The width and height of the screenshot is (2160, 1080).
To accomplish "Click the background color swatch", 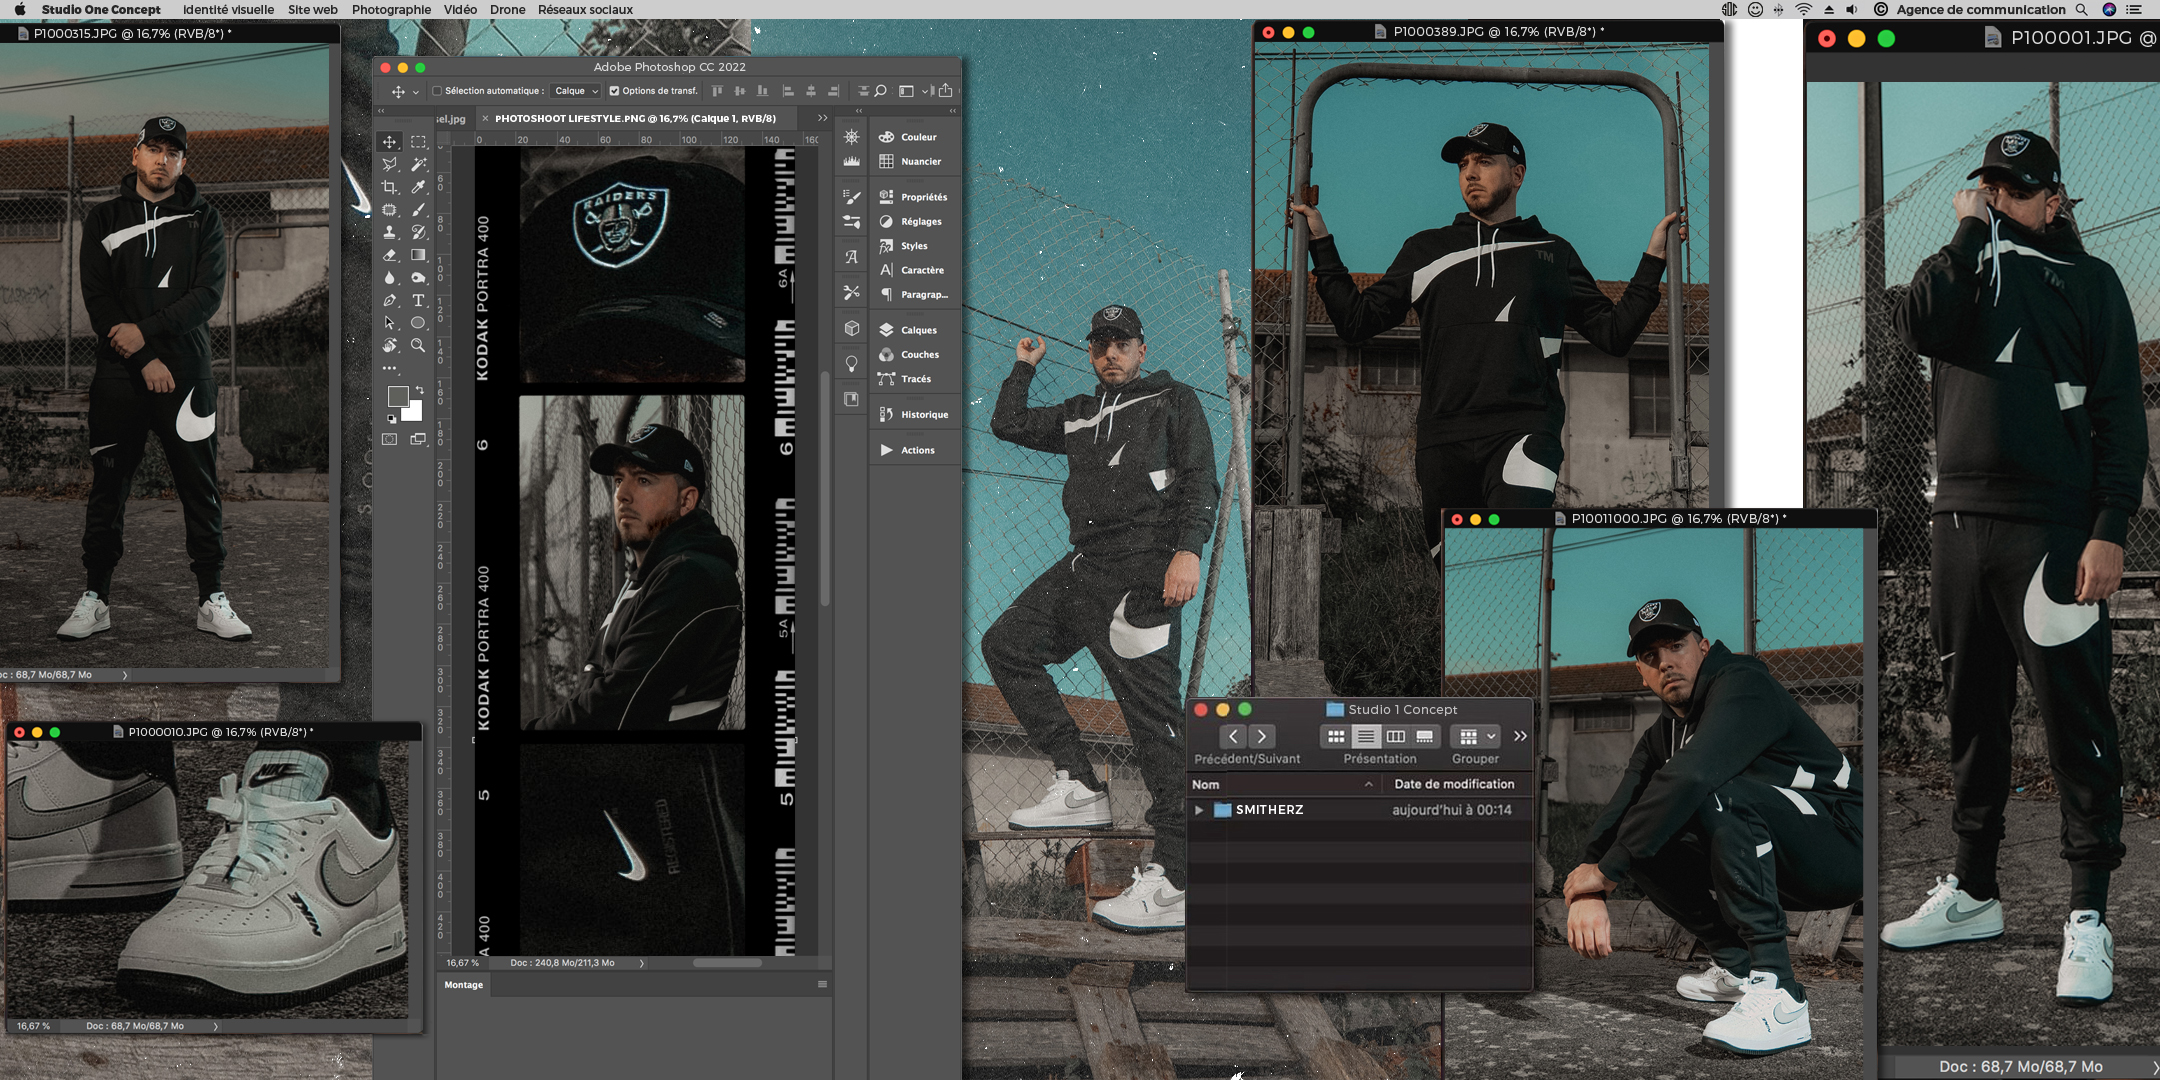I will 413,411.
